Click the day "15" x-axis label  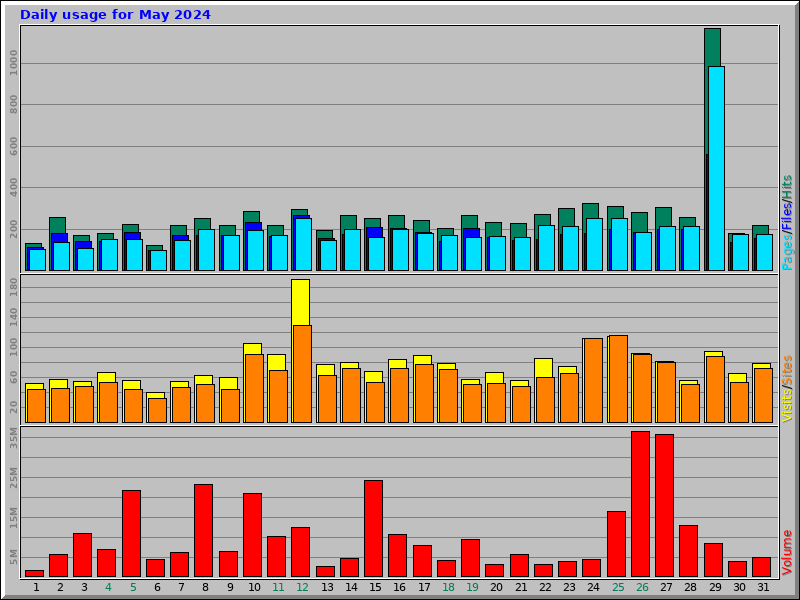[375, 587]
